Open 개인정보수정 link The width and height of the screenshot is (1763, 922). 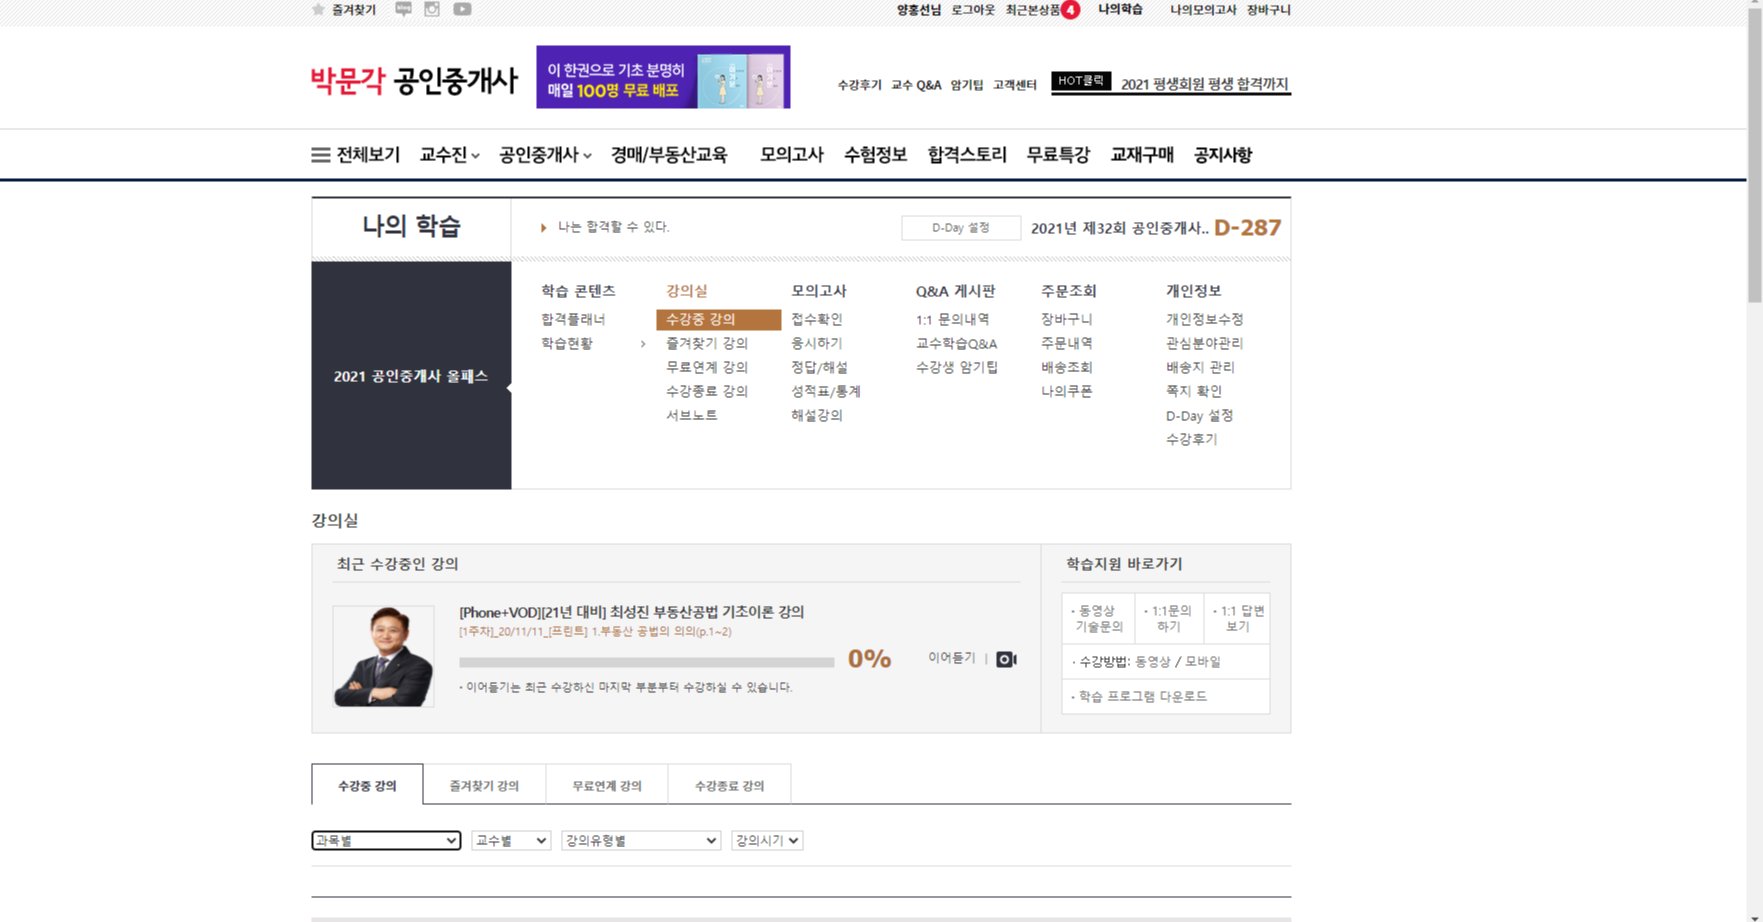(1204, 319)
